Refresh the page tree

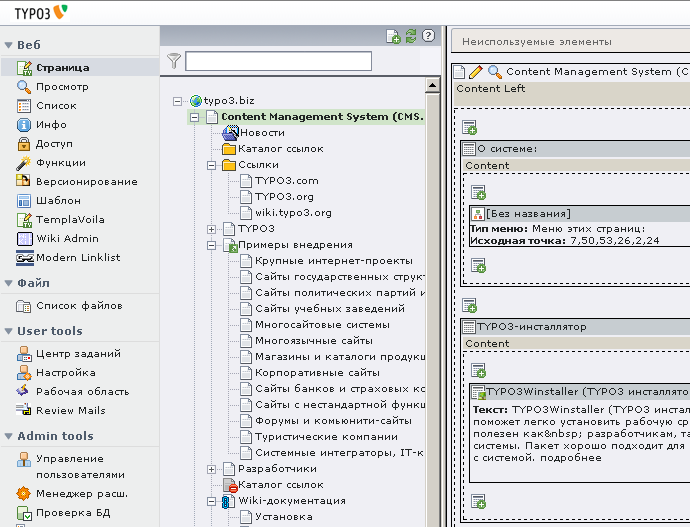tap(411, 36)
